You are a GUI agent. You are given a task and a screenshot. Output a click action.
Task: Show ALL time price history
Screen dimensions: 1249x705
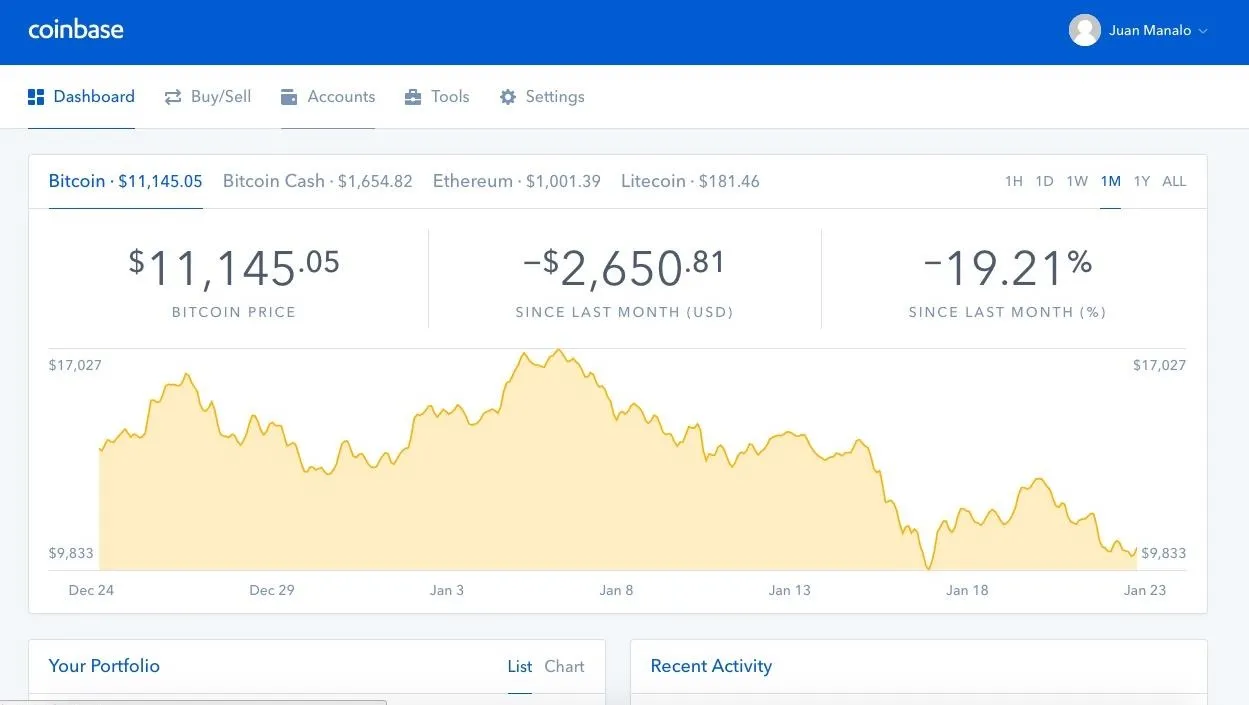click(1174, 181)
